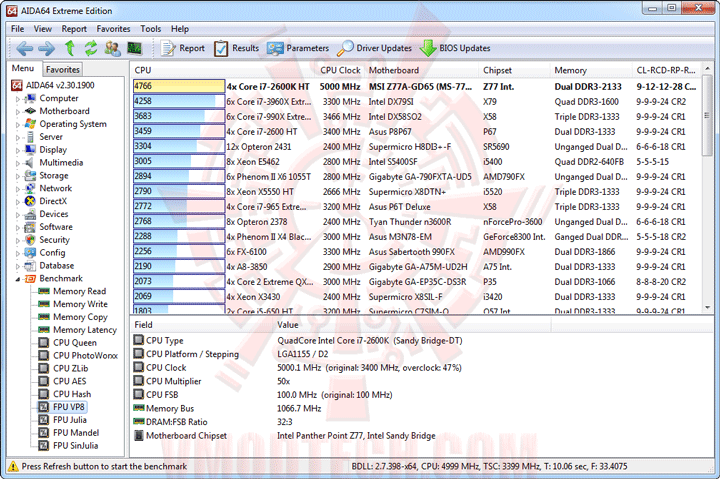The height and width of the screenshot is (479, 720).
Task: Click the Report toolbar button
Action: [x=182, y=48]
